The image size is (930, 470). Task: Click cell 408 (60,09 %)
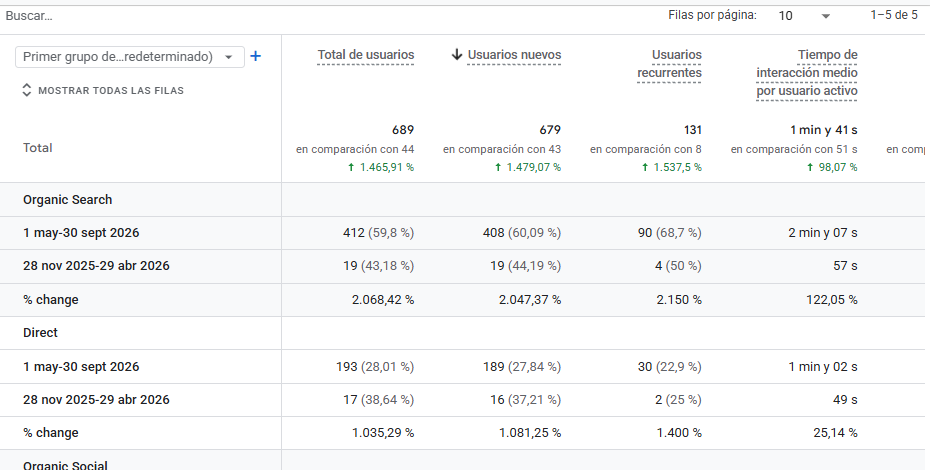(x=522, y=233)
